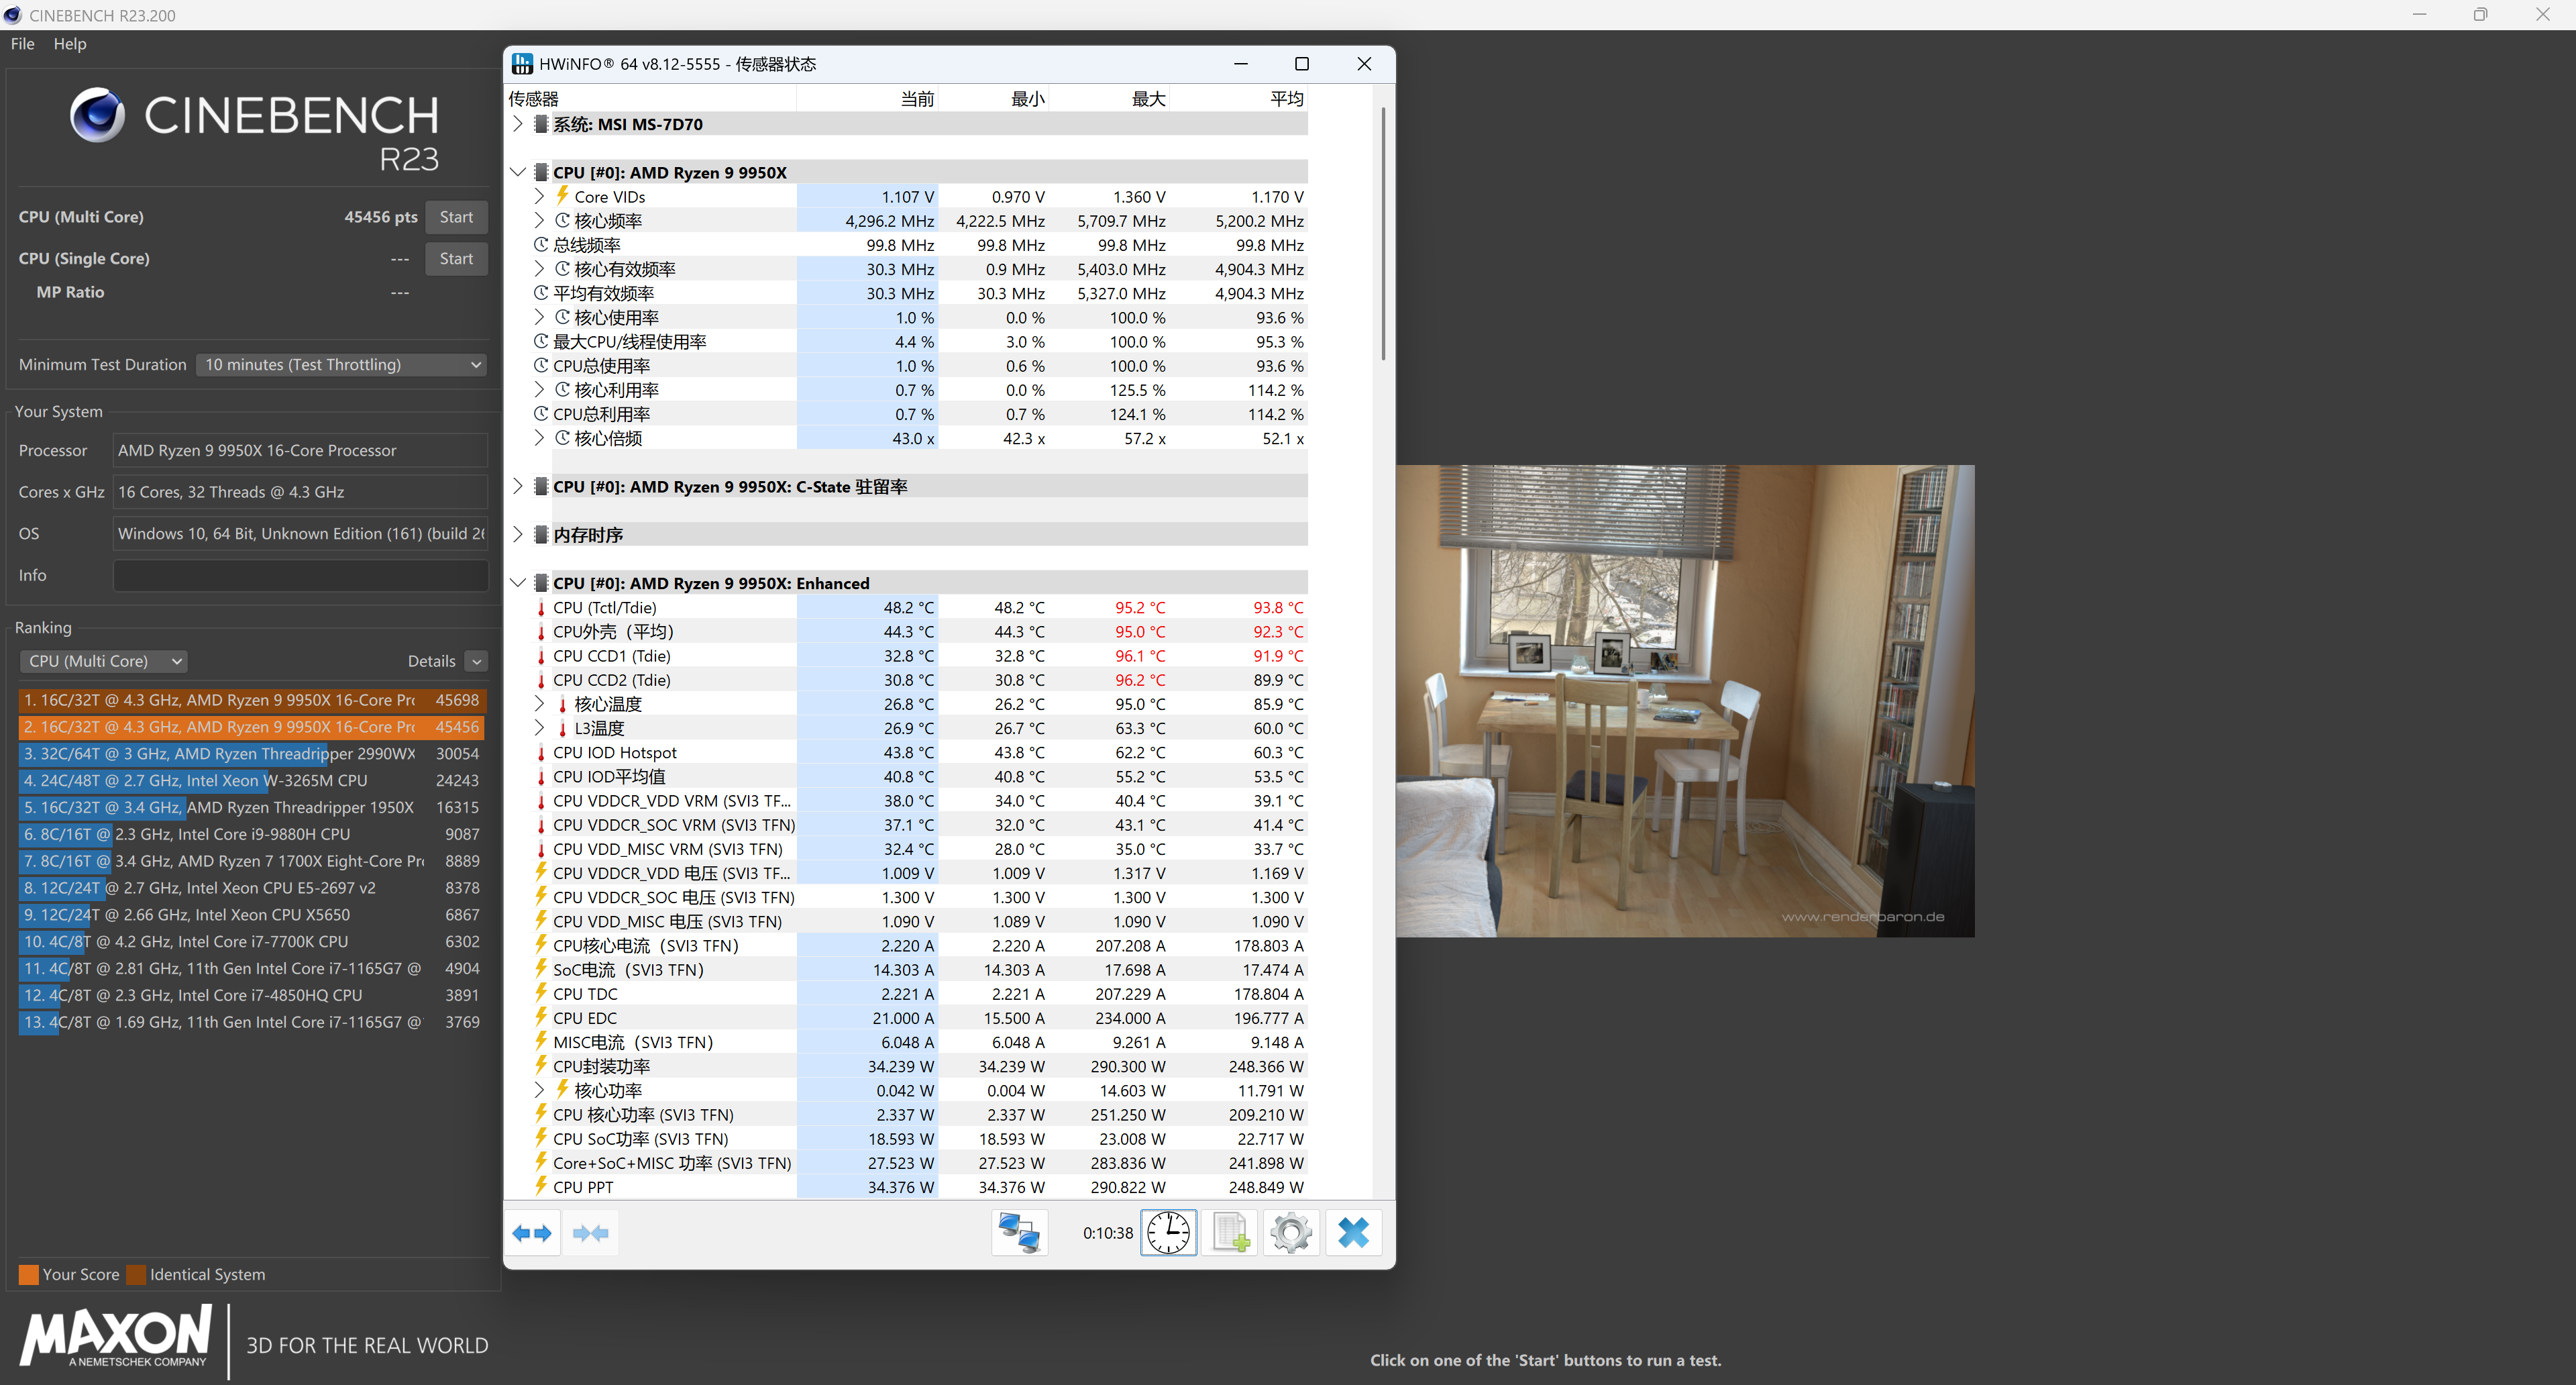
Task: Click the HWiNFO vertical scrollbar thumb
Action: point(1383,235)
